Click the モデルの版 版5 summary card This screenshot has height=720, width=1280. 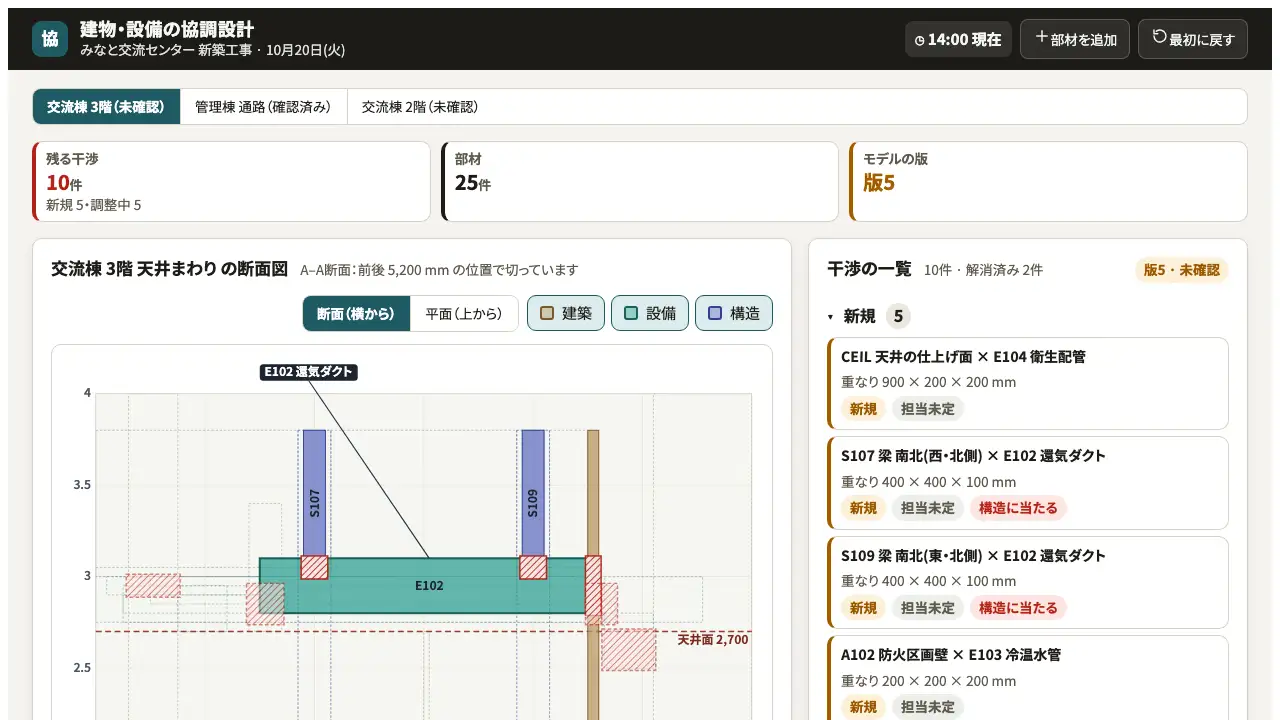[x=1048, y=181]
